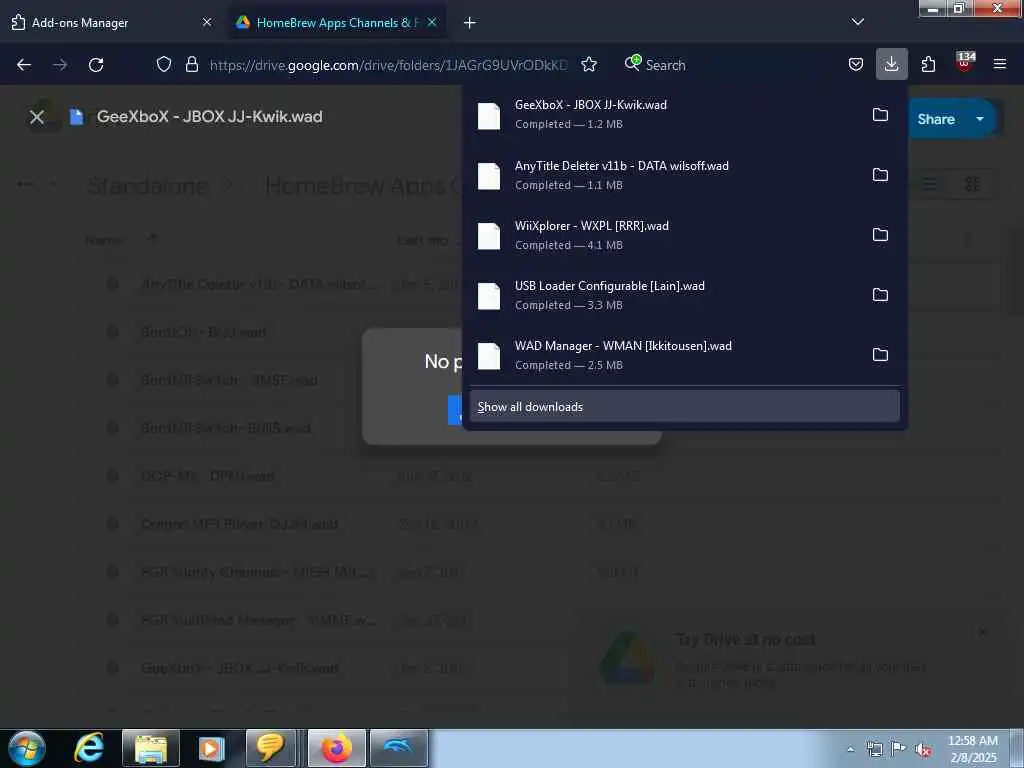The image size is (1024, 768).
Task: Open a new browser tab
Action: pyautogui.click(x=470, y=23)
